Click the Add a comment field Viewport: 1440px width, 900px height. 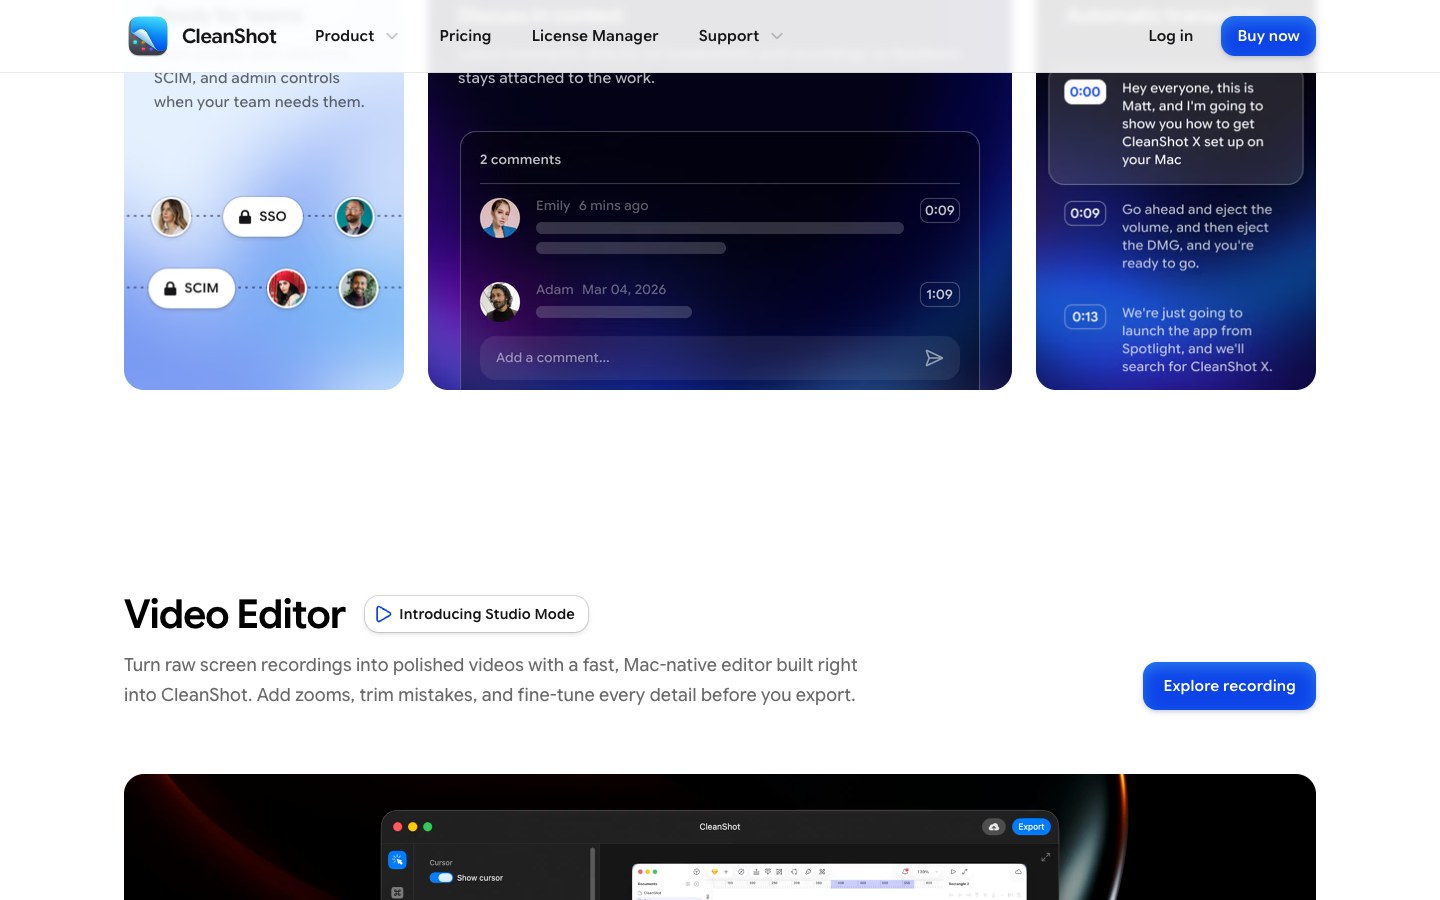pos(720,358)
